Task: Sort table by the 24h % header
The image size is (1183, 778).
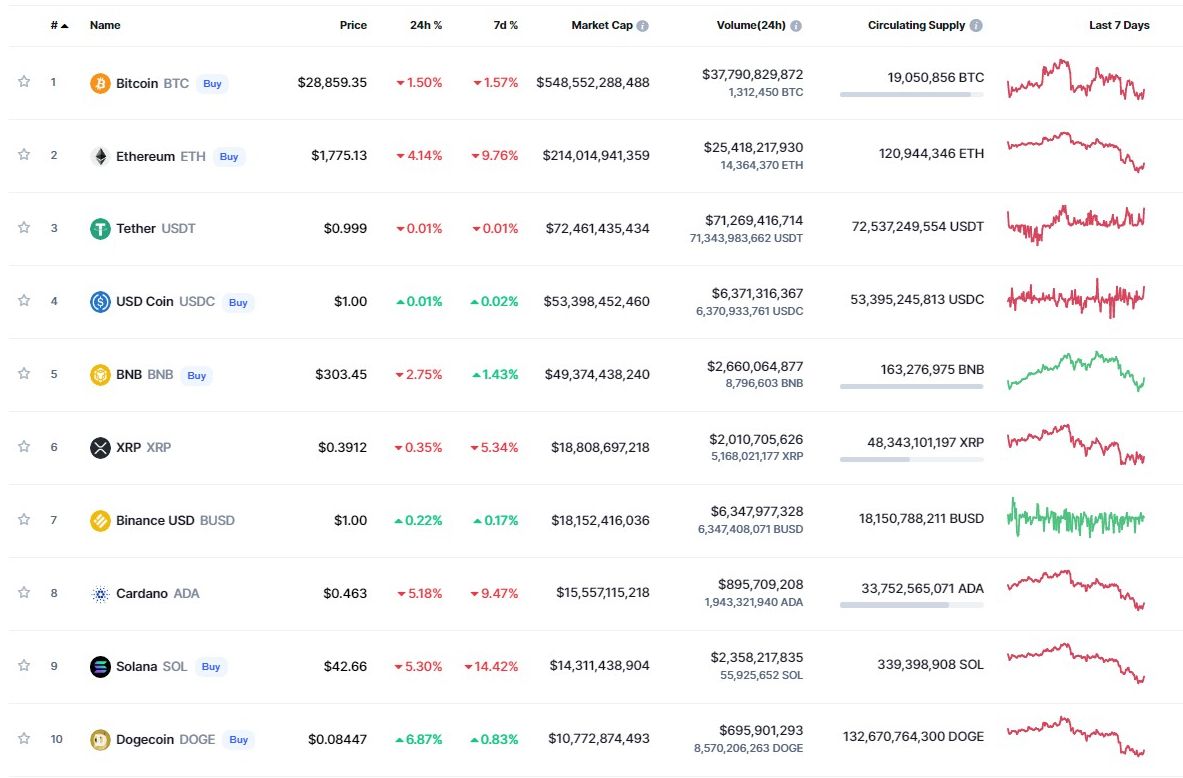Action: [426, 26]
